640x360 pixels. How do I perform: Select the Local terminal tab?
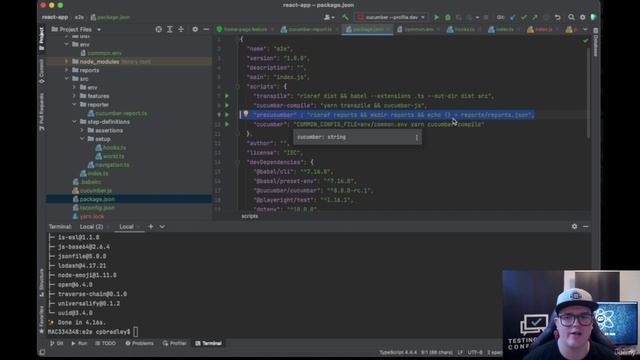point(127,227)
